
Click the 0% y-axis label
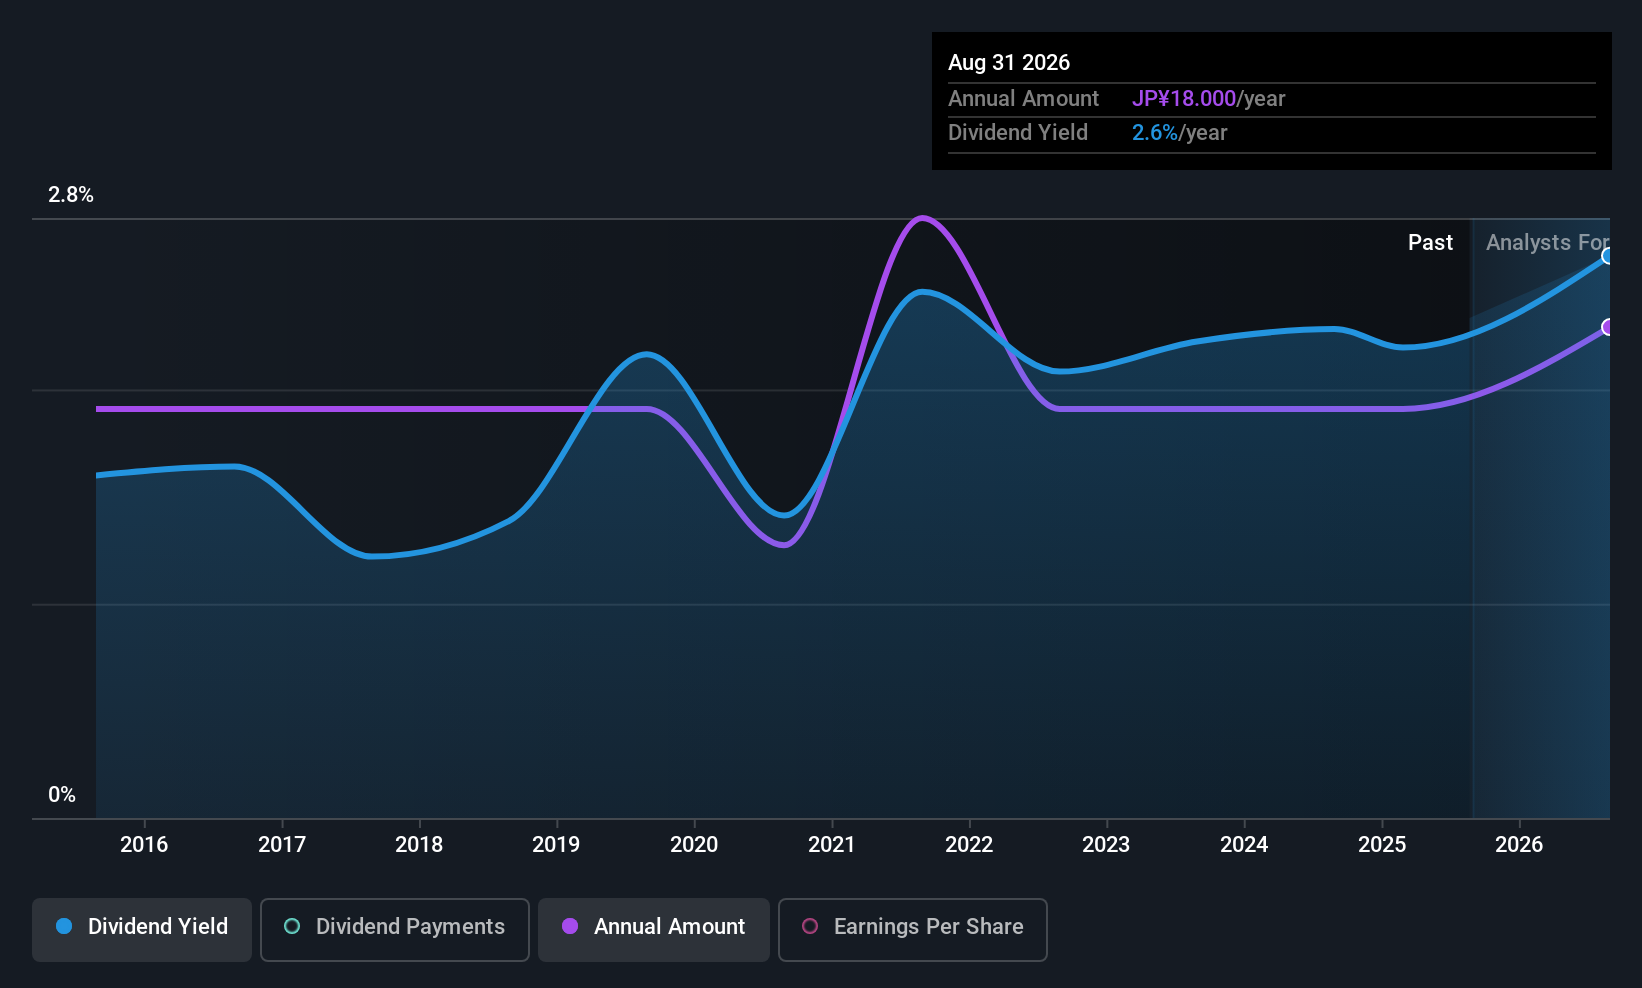pyautogui.click(x=62, y=795)
